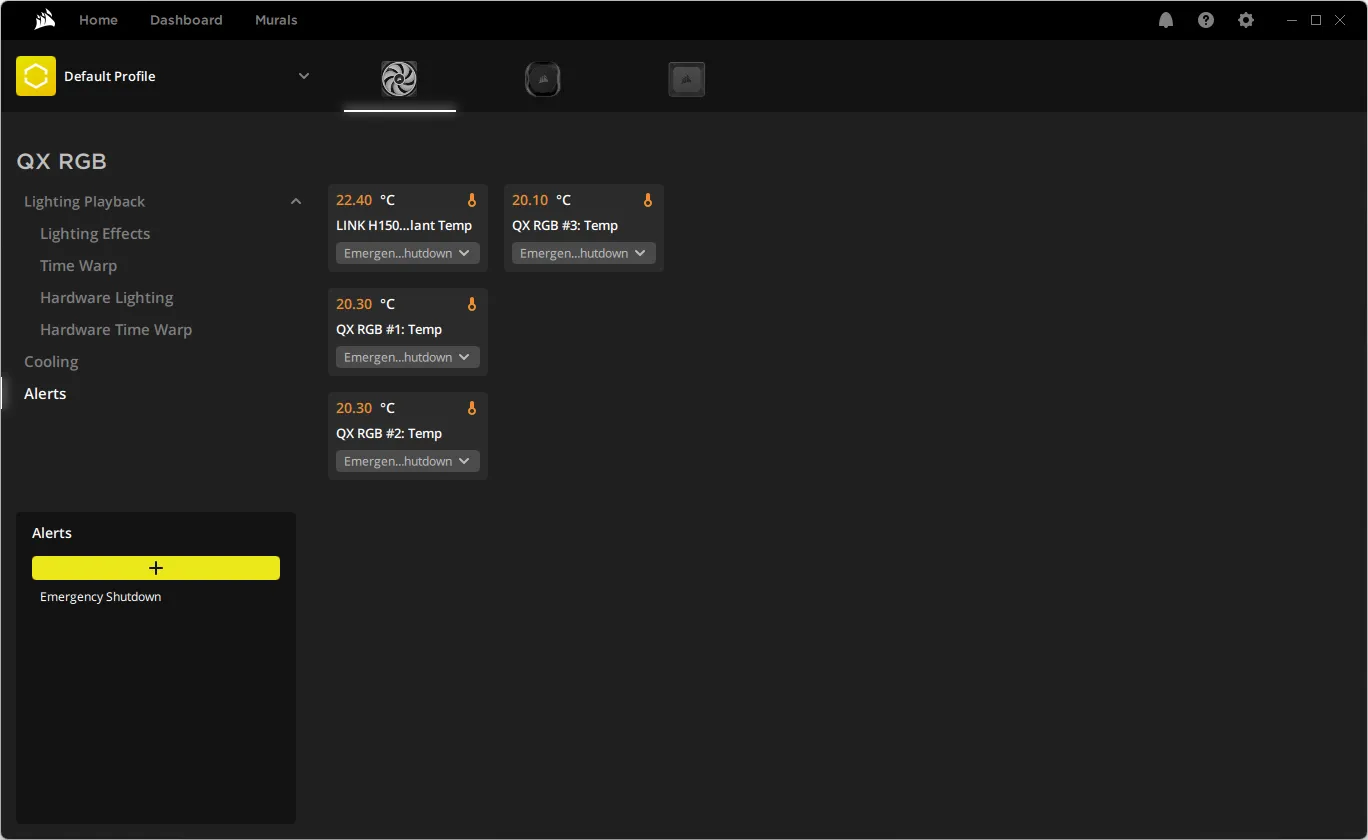Open alert dropdown on QX RGB #3 card

[584, 253]
